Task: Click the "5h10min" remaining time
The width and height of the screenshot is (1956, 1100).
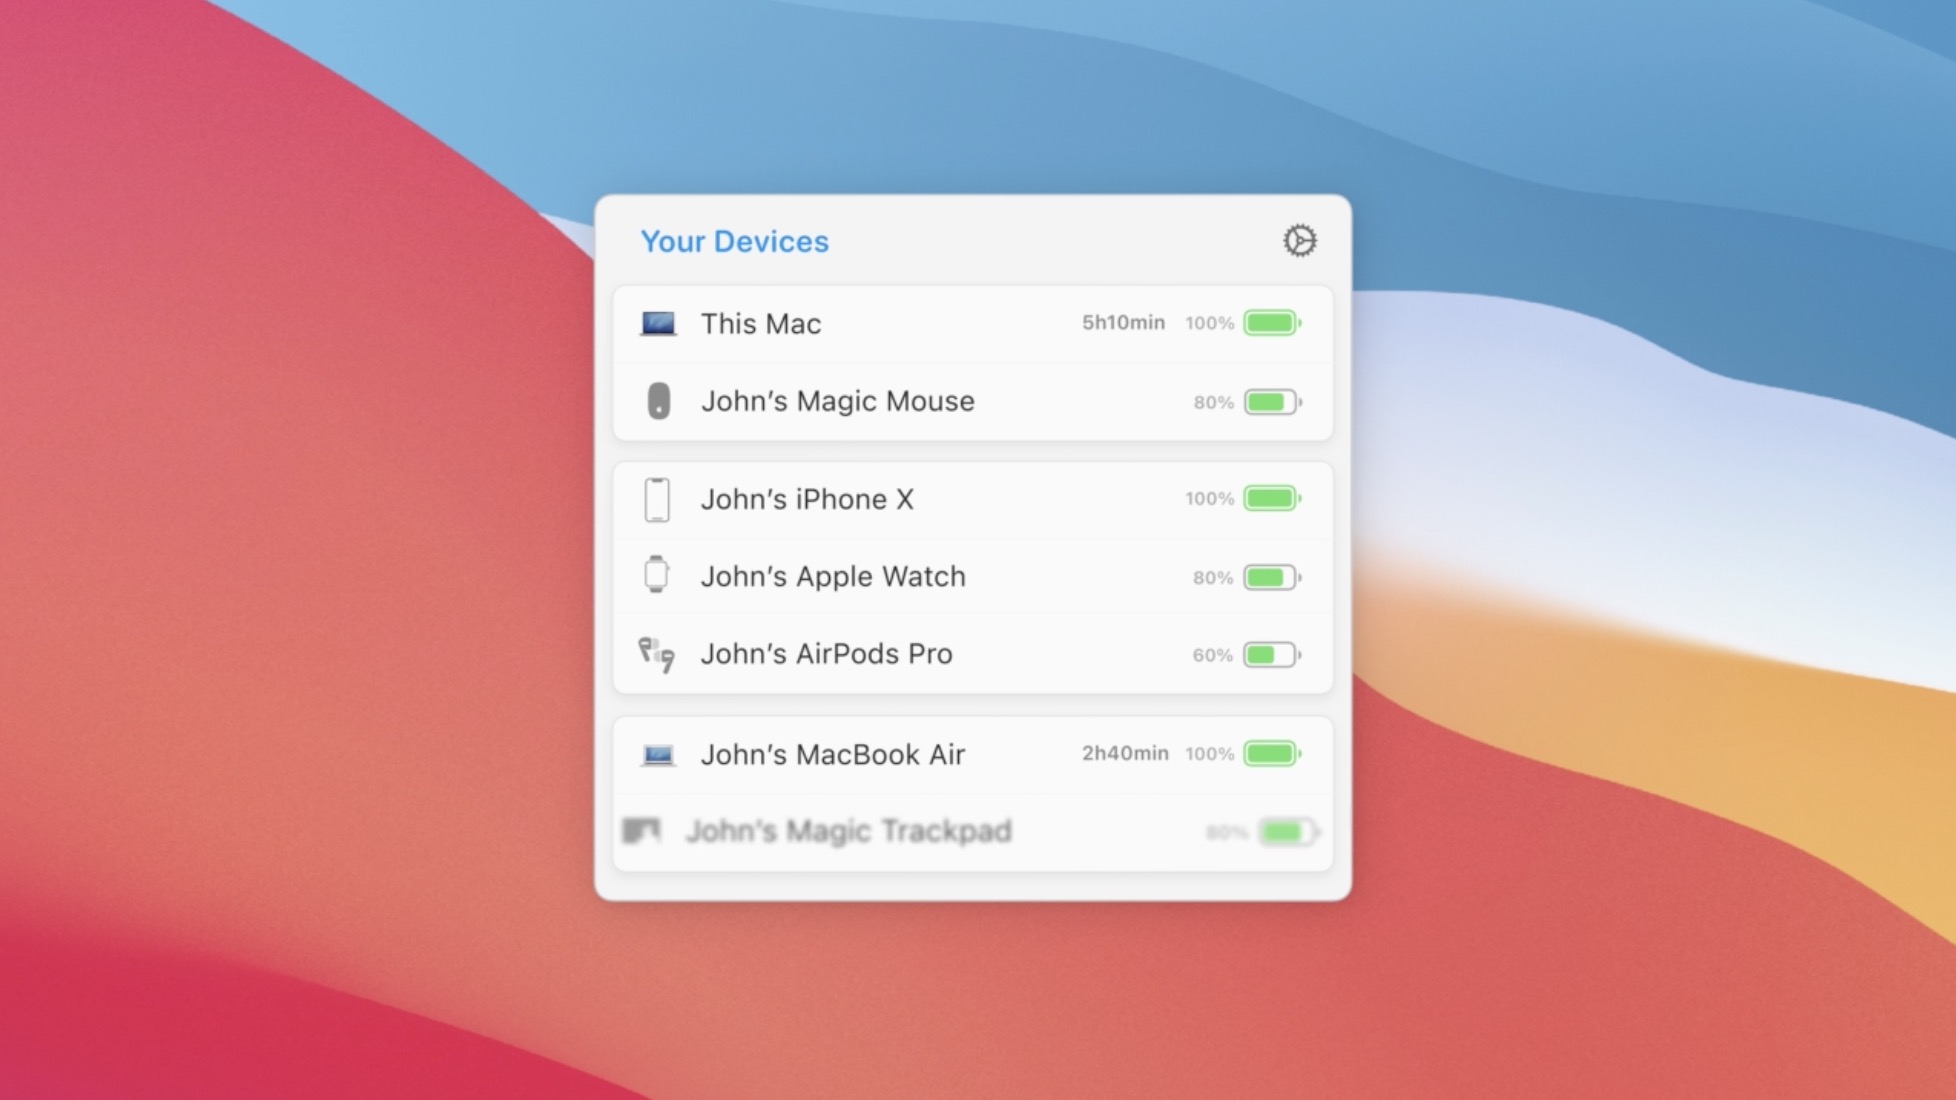Action: [1123, 322]
